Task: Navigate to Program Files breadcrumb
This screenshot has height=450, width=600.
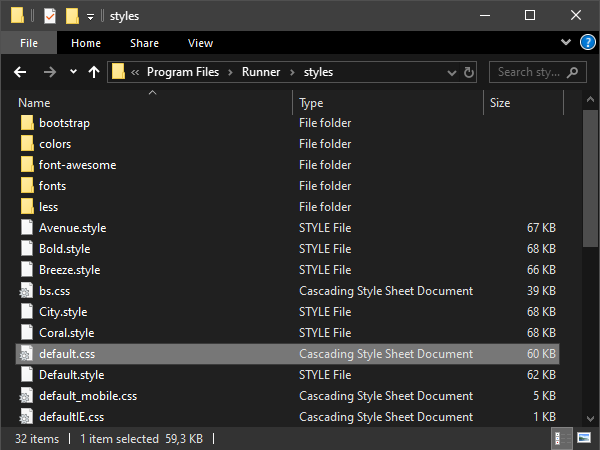Action: pos(183,72)
